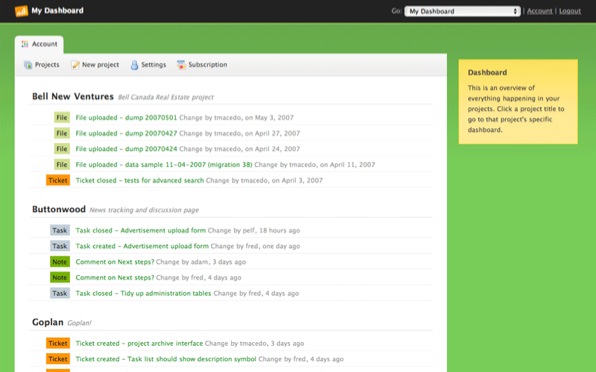Click File badge for data sample 11-04-2007
Image resolution: width=596 pixels, height=372 pixels.
pyautogui.click(x=62, y=165)
